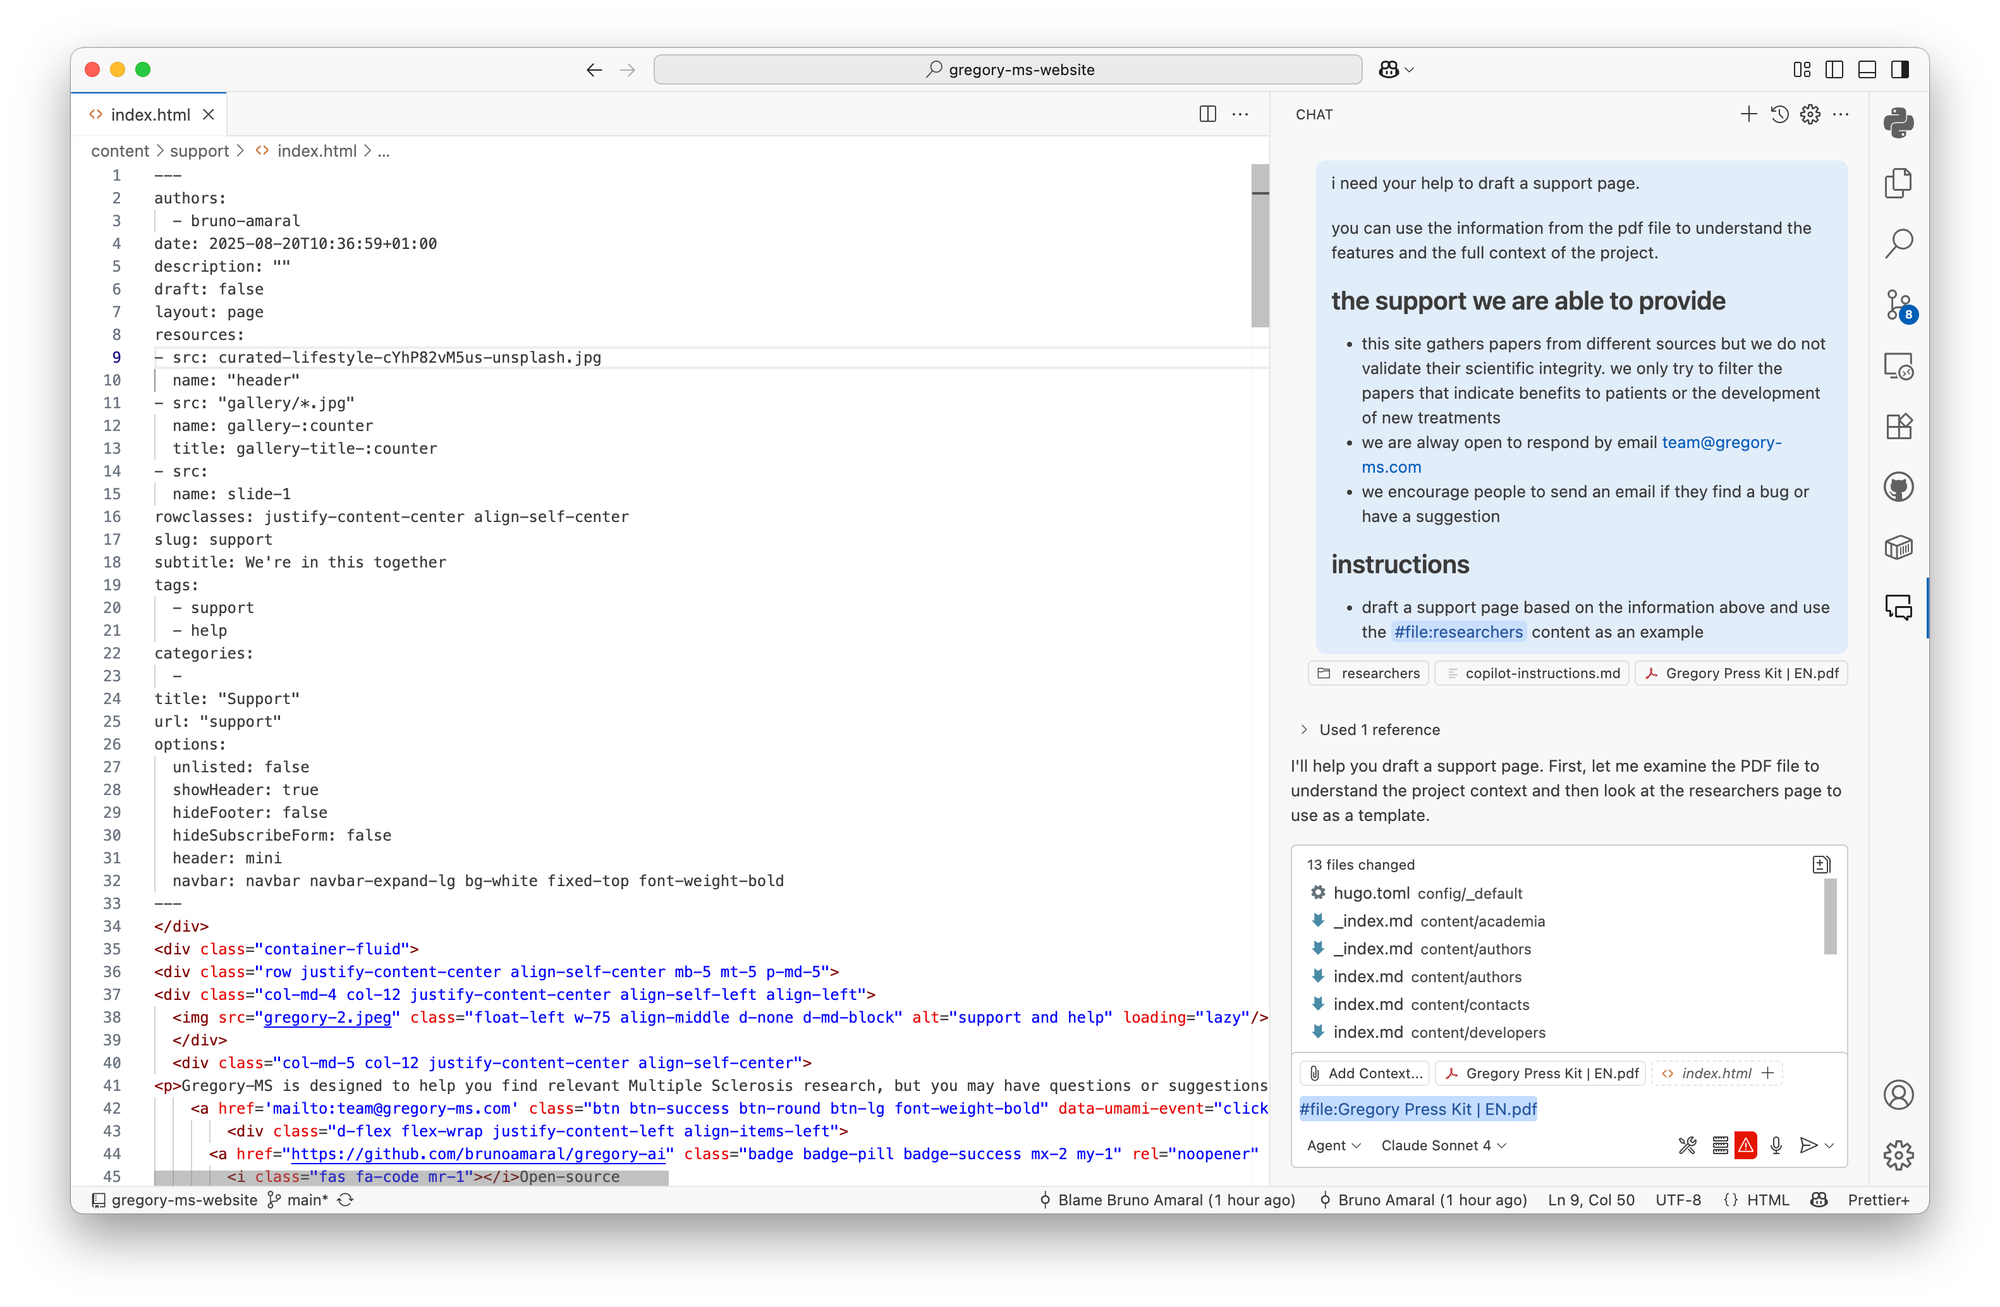
Task: Open Source Control view with 8 changes
Action: coord(1898,305)
